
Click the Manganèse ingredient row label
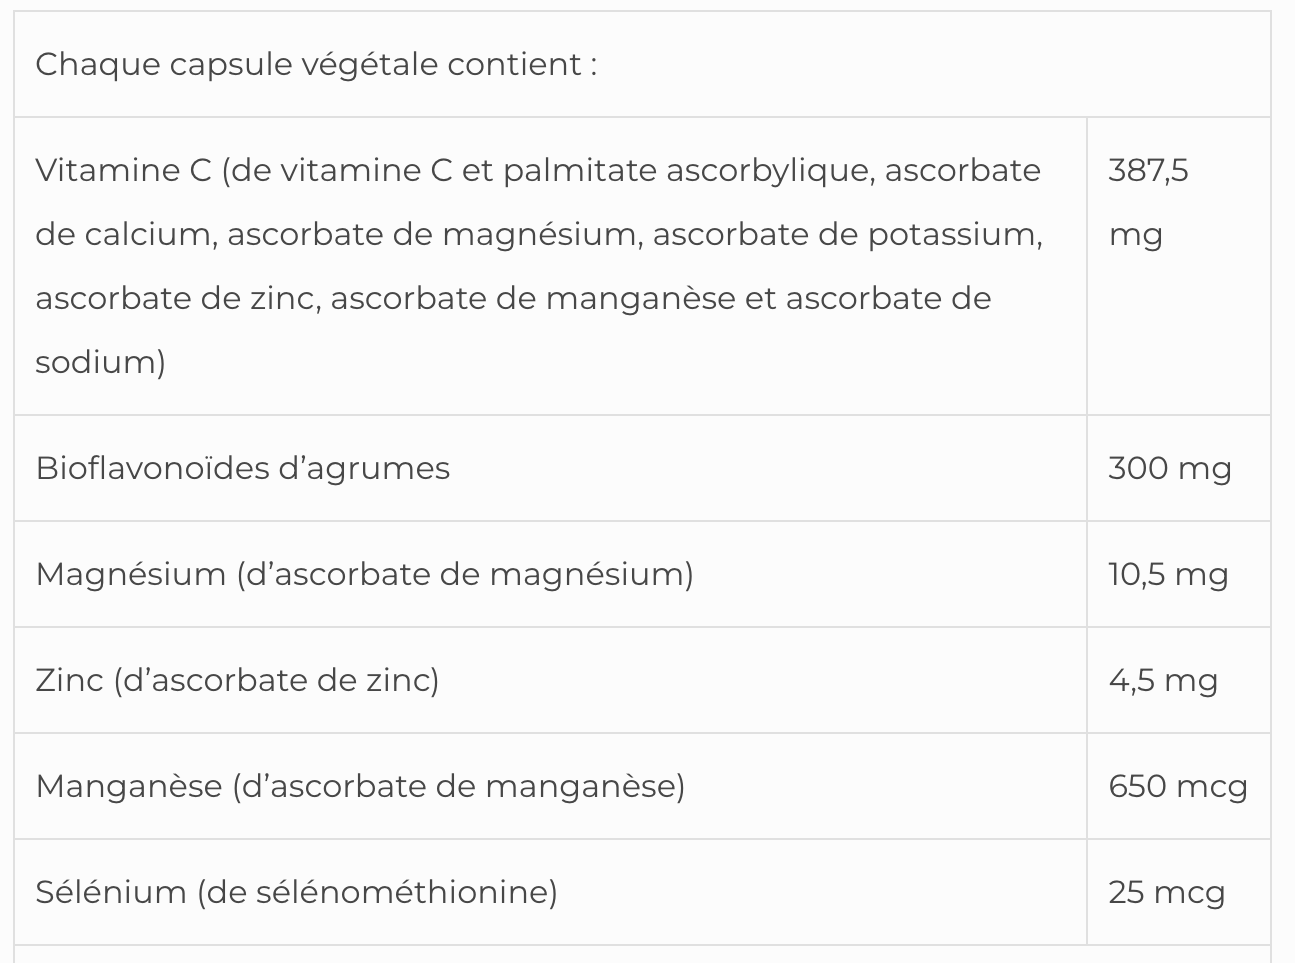click(360, 786)
